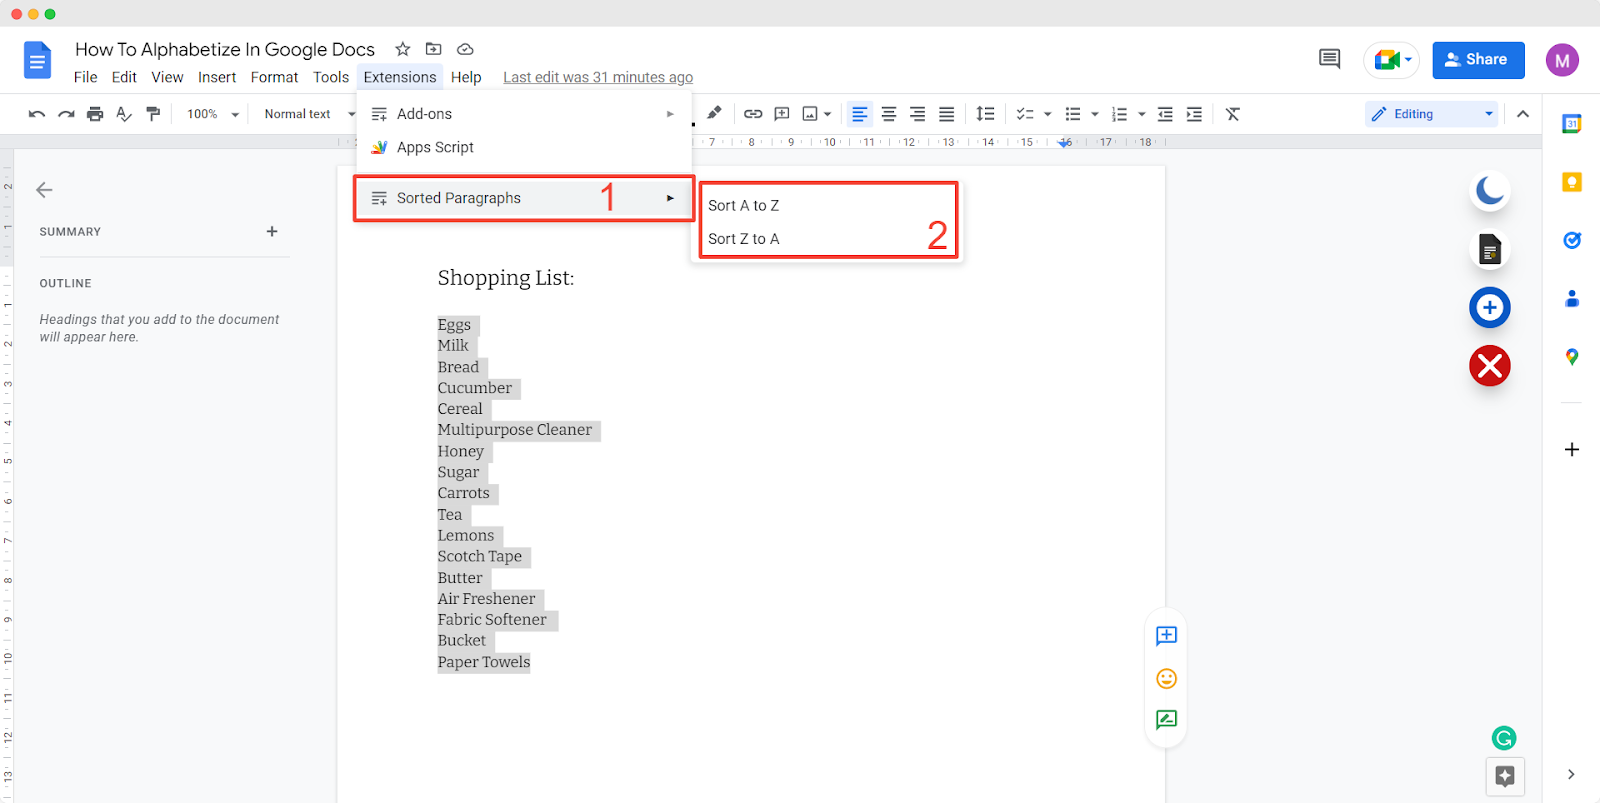Click the blue Share button
The width and height of the screenshot is (1600, 803).
[x=1478, y=60]
